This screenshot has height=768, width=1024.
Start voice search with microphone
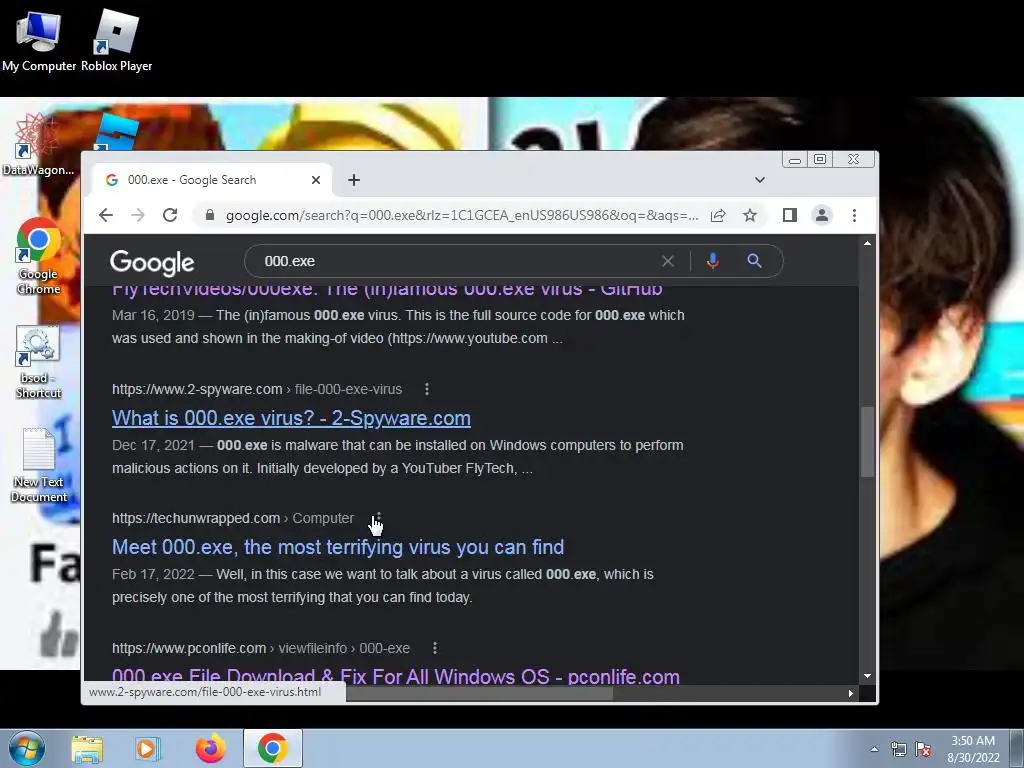point(712,261)
